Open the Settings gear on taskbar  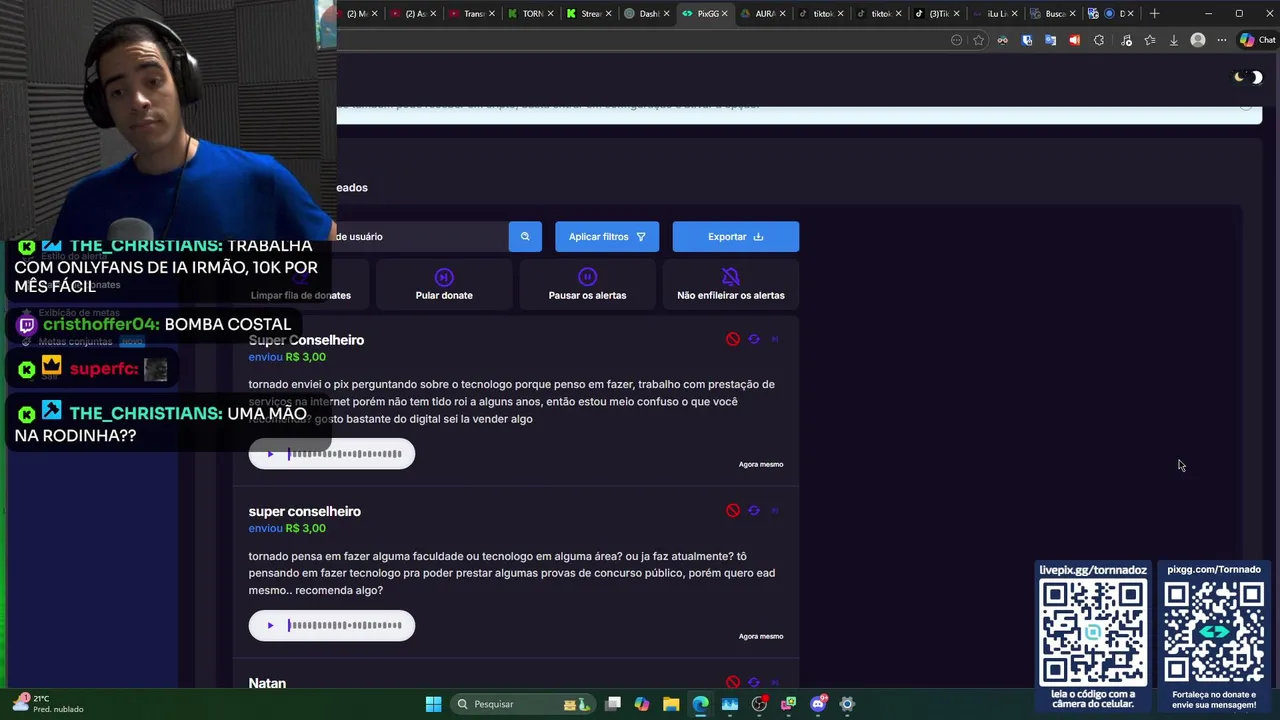click(x=847, y=704)
